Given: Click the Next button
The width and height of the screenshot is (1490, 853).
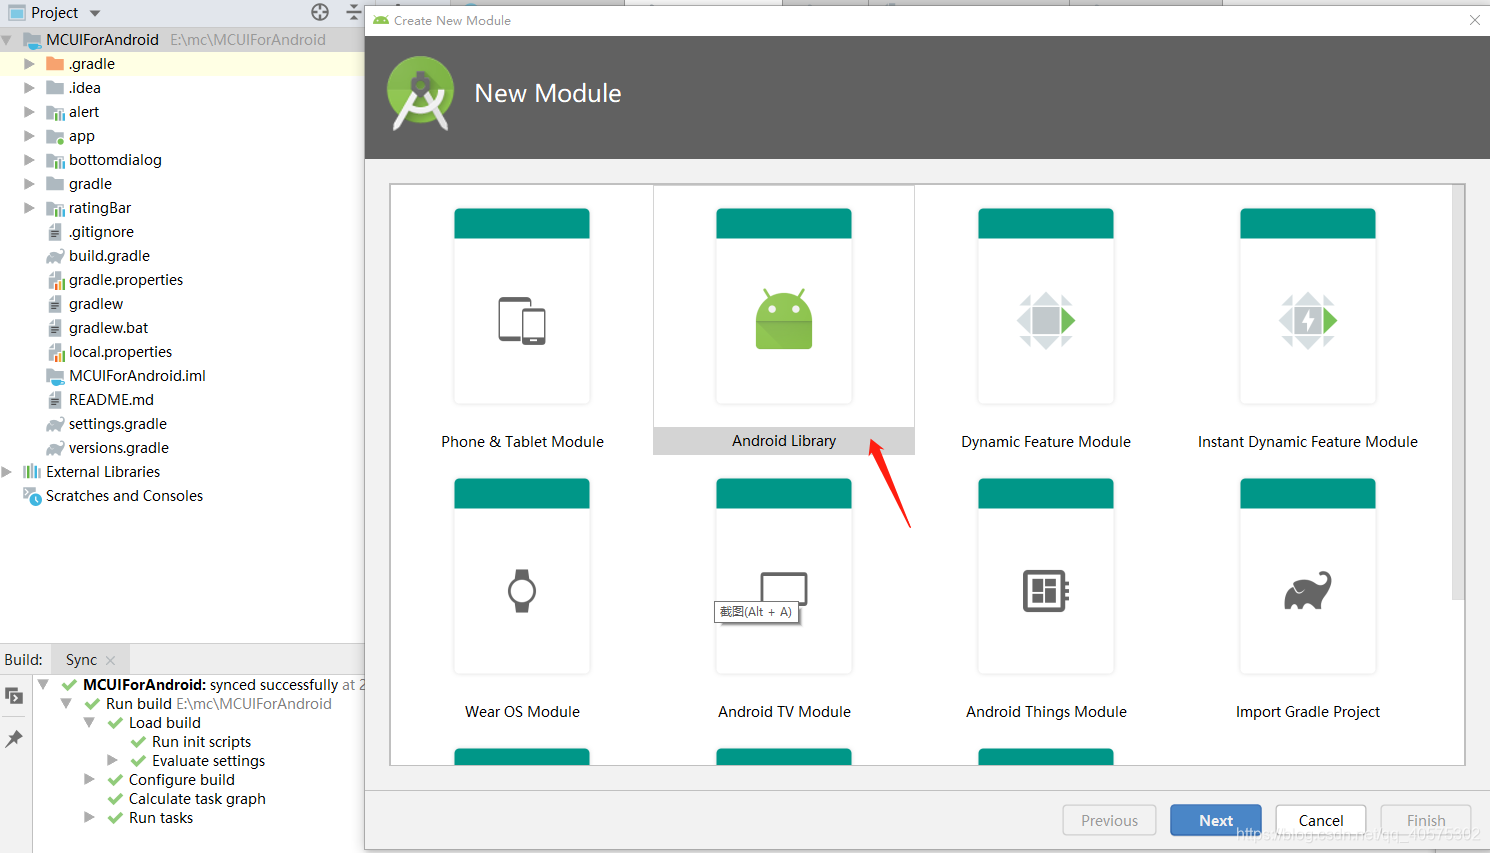Looking at the screenshot, I should pos(1216,820).
